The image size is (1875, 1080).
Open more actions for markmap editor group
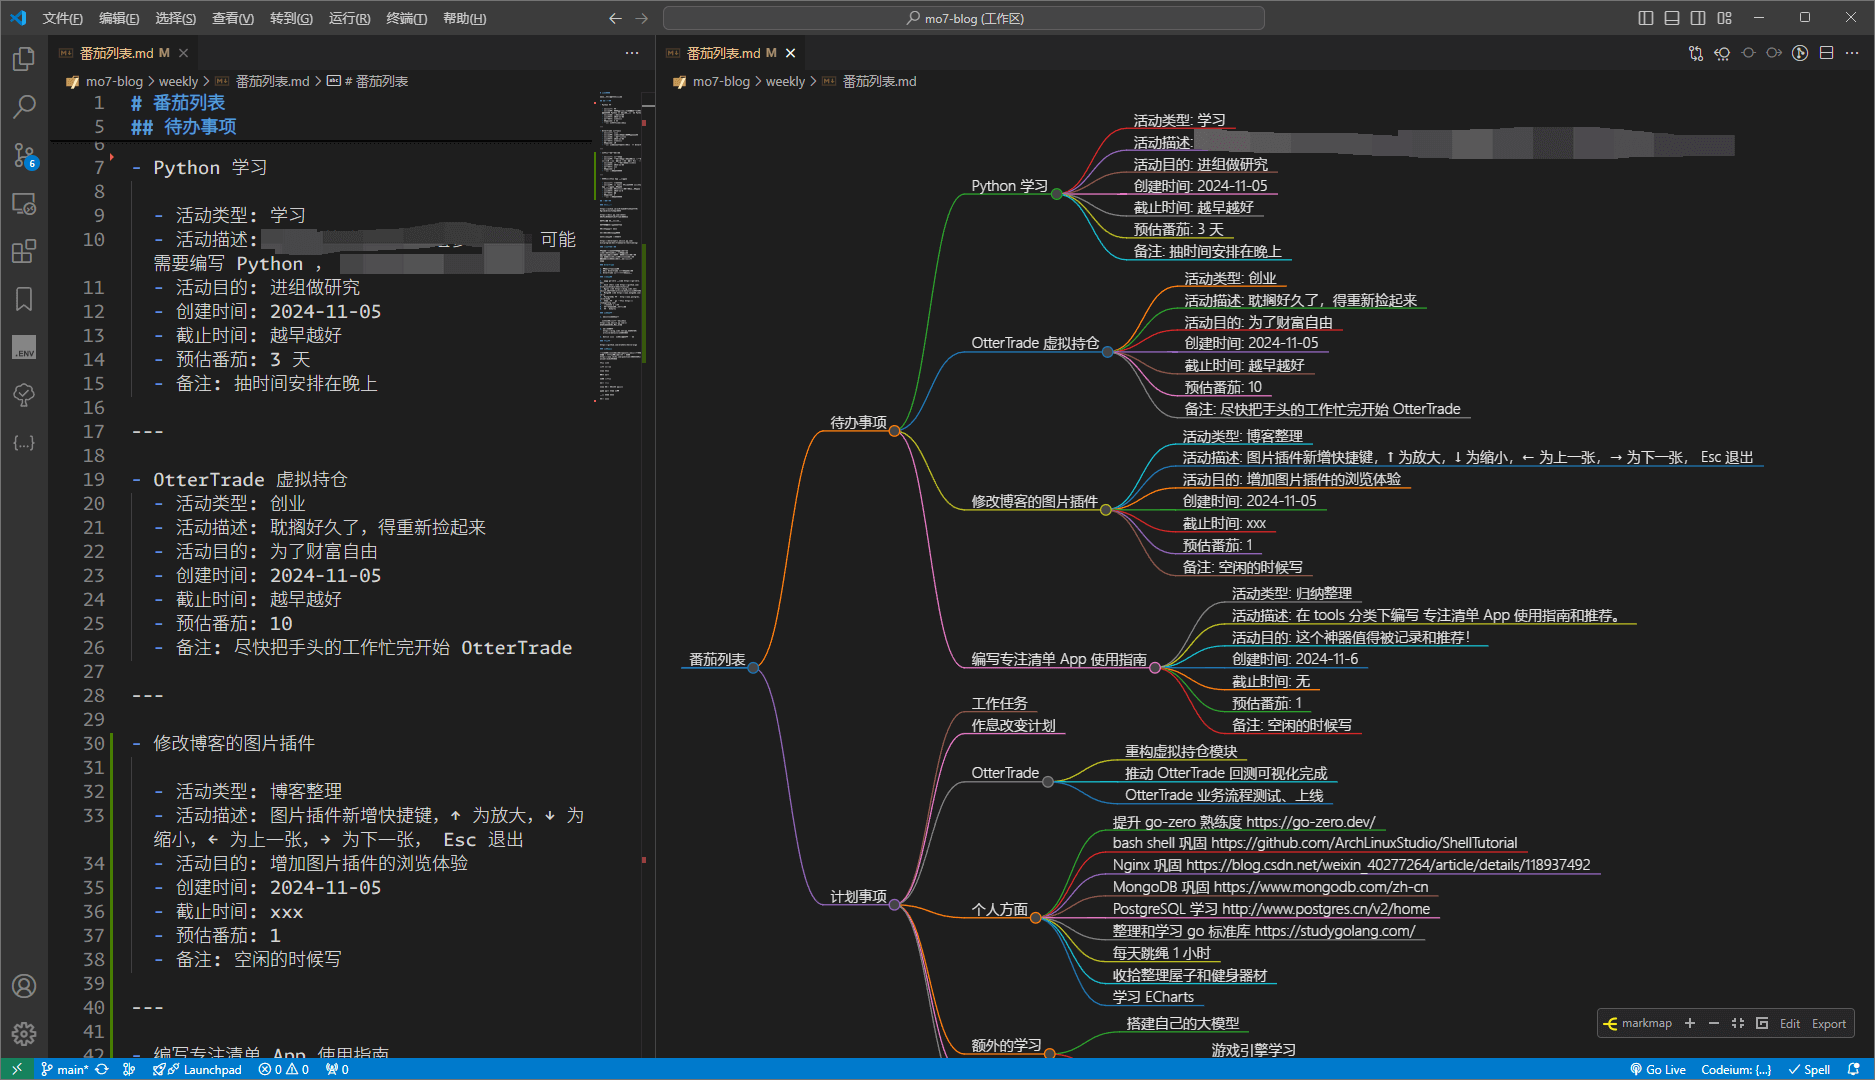click(1852, 53)
